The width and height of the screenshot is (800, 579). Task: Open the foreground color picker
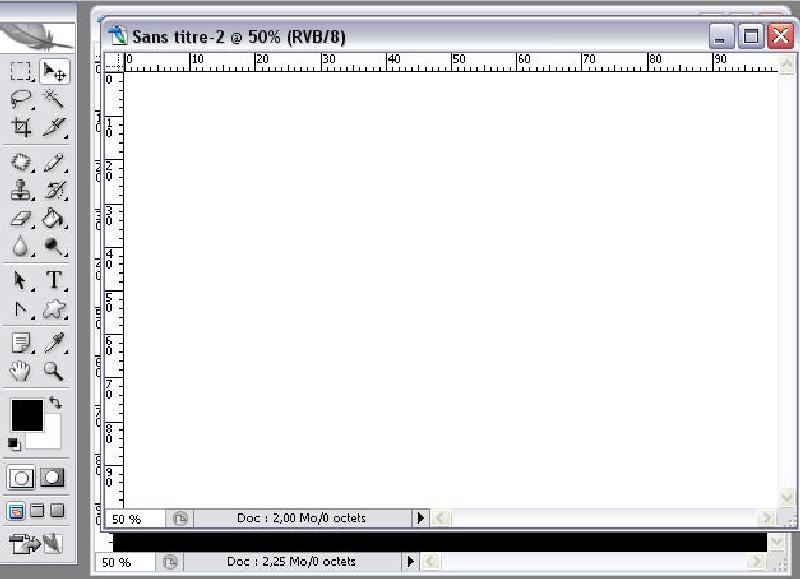[x=27, y=415]
